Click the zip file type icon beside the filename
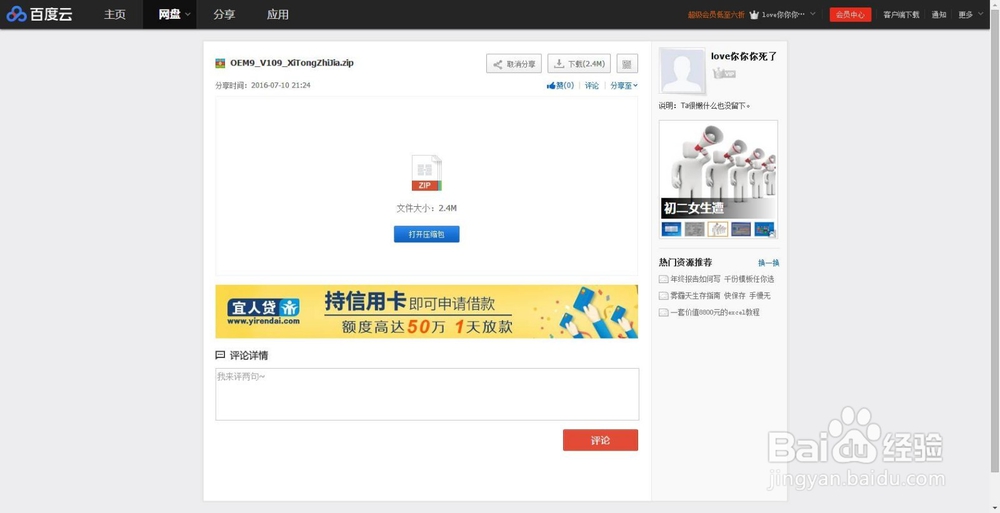 coord(220,63)
